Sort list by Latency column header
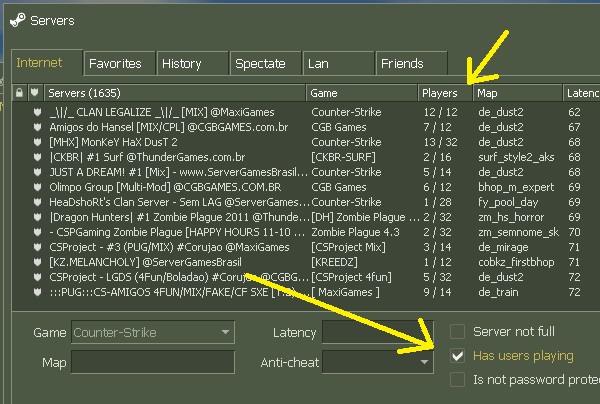 coord(582,93)
